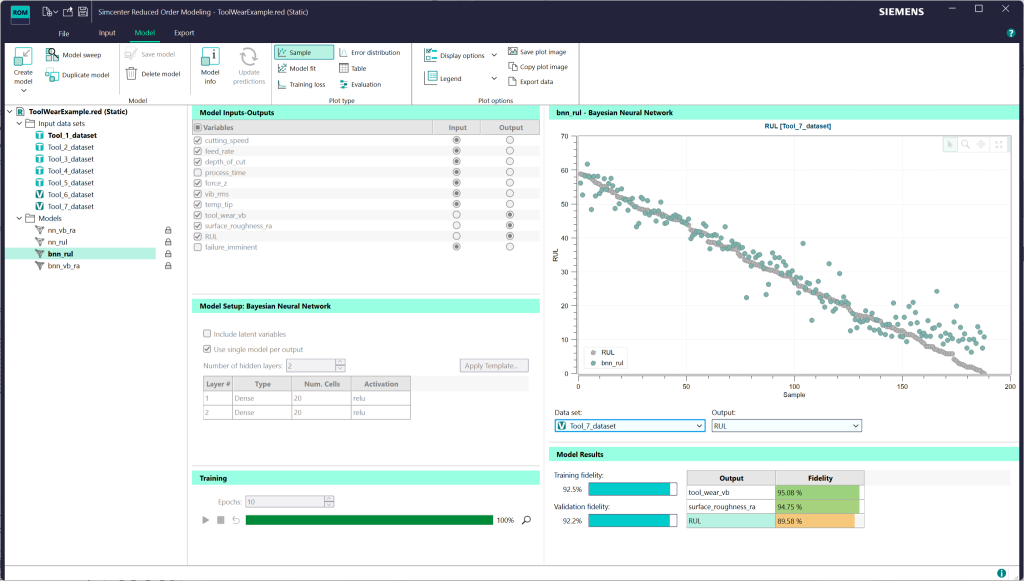Screen dimensions: 1024x581
Task: Switch to the Export tab
Action: tap(184, 33)
